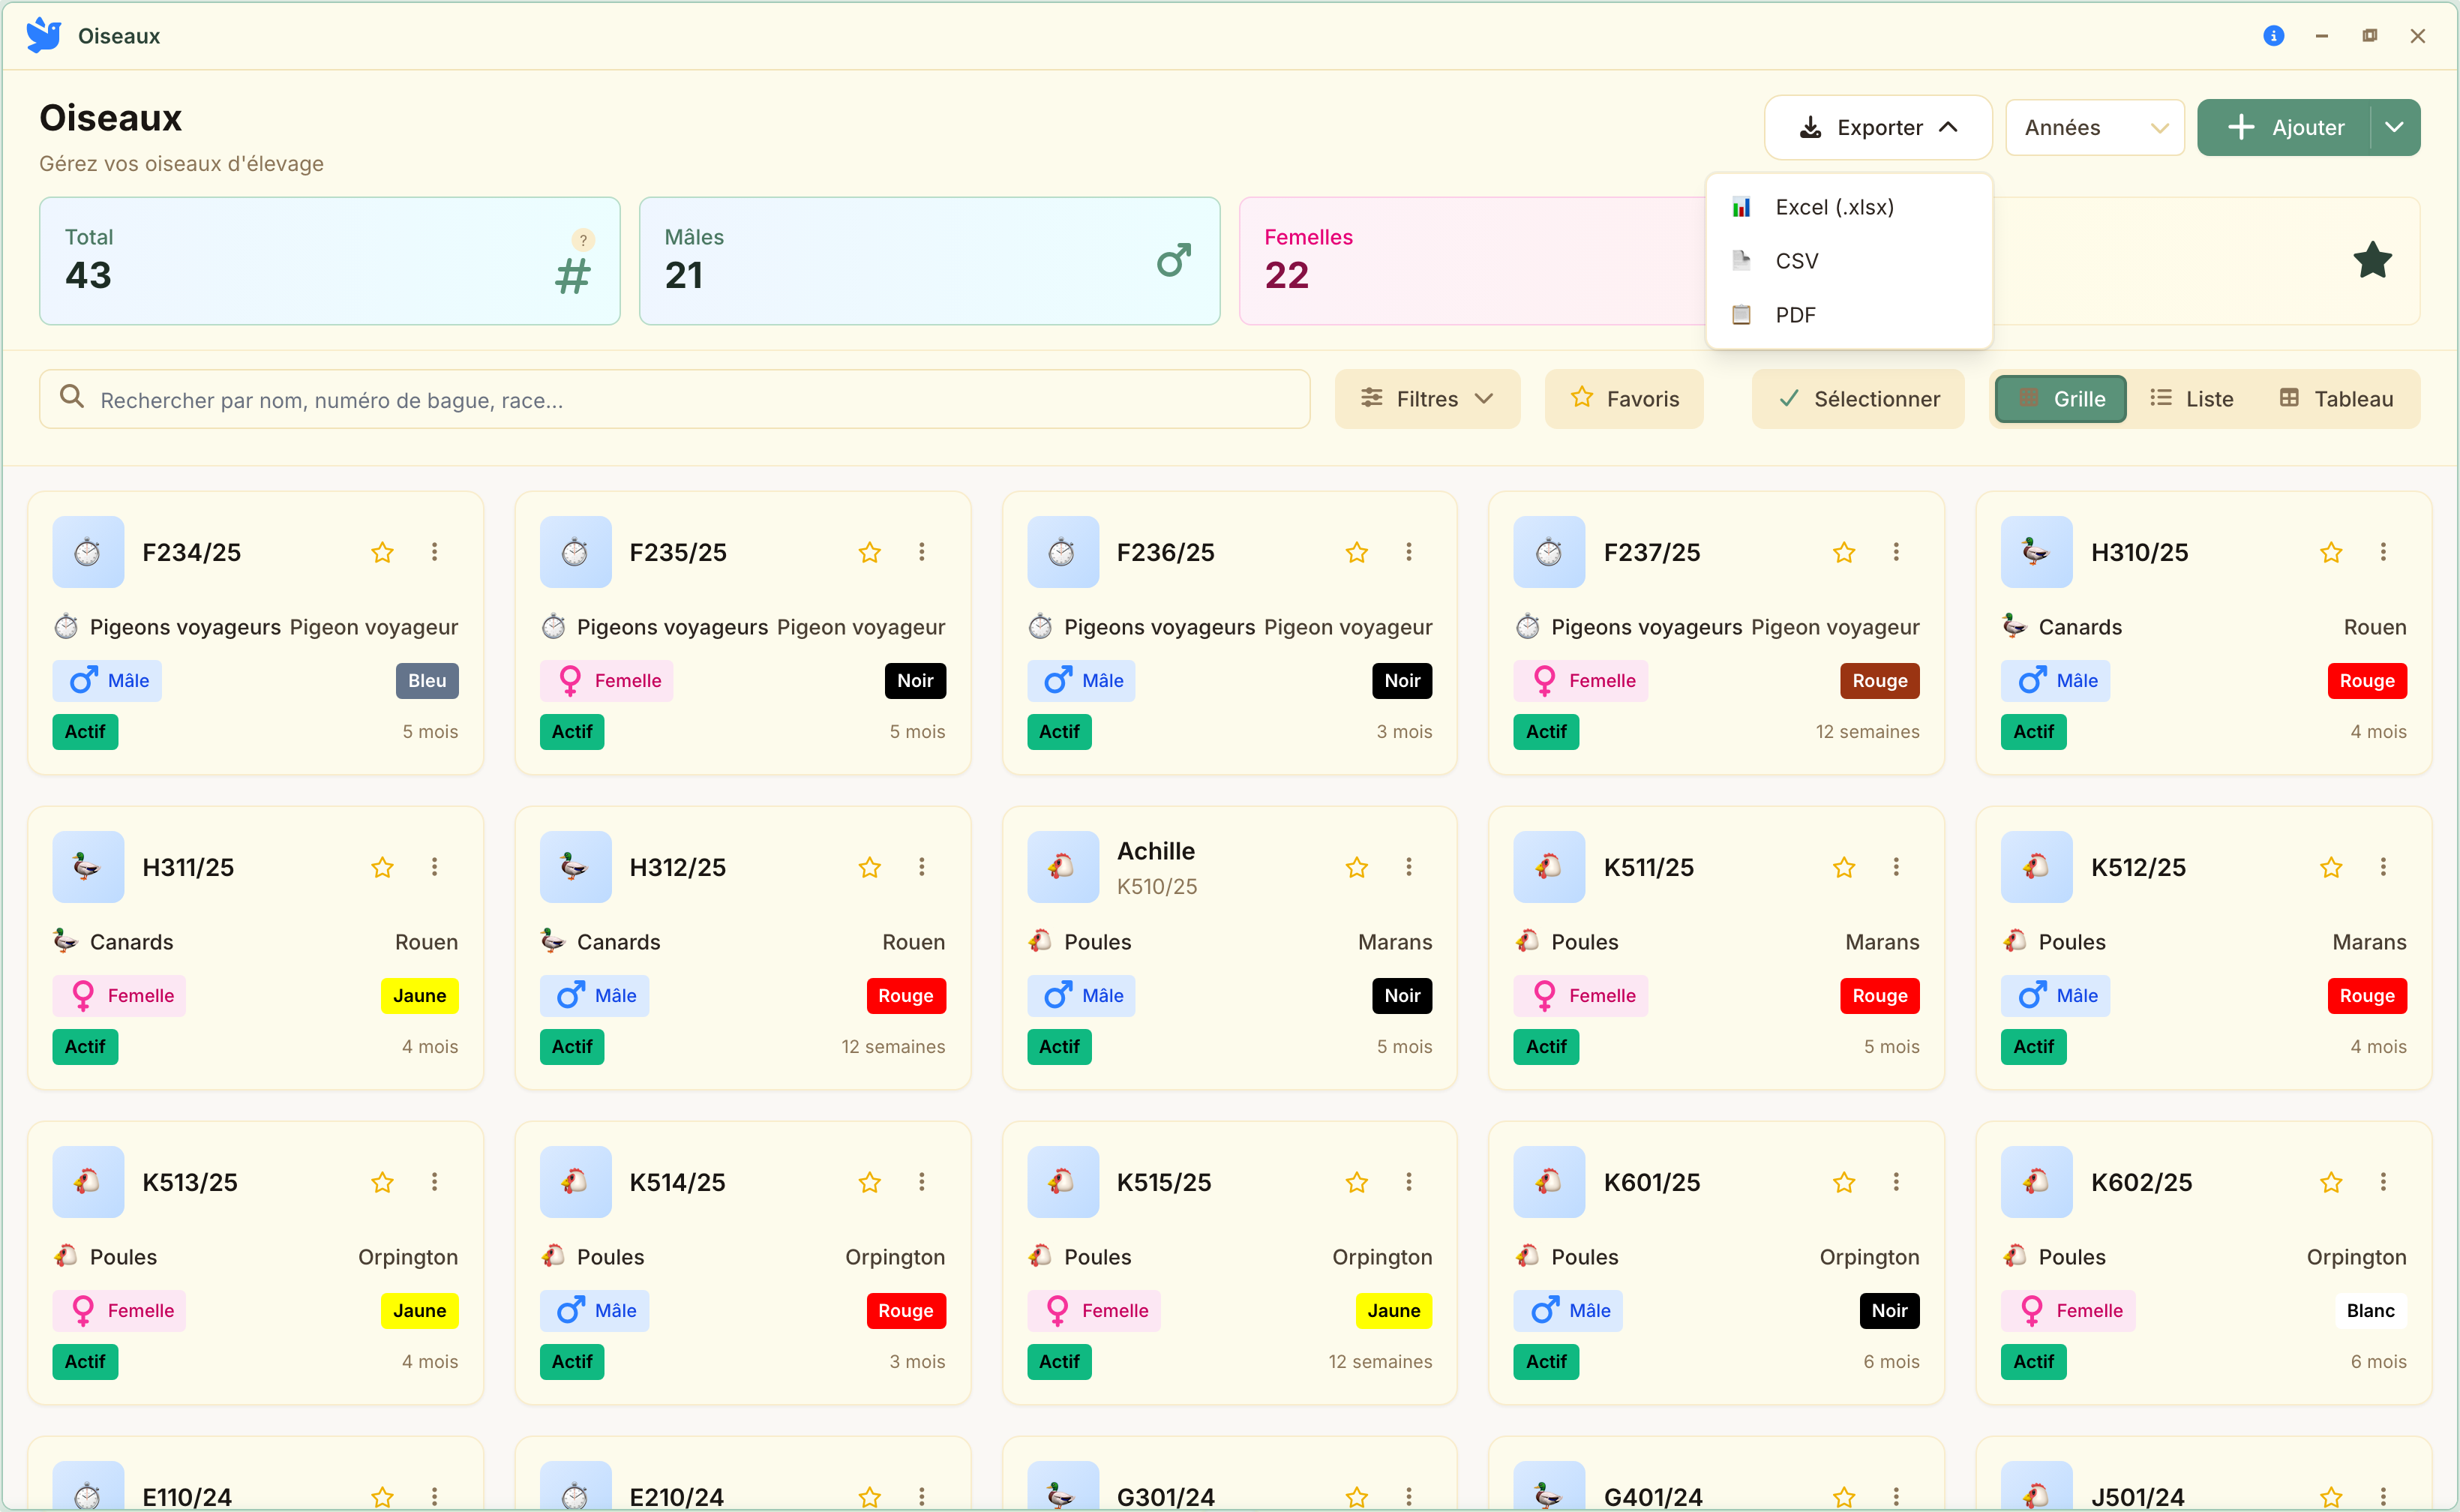Click the duck avatar icon of H311/25
Viewport: 2460px width, 1512px height.
coord(88,867)
